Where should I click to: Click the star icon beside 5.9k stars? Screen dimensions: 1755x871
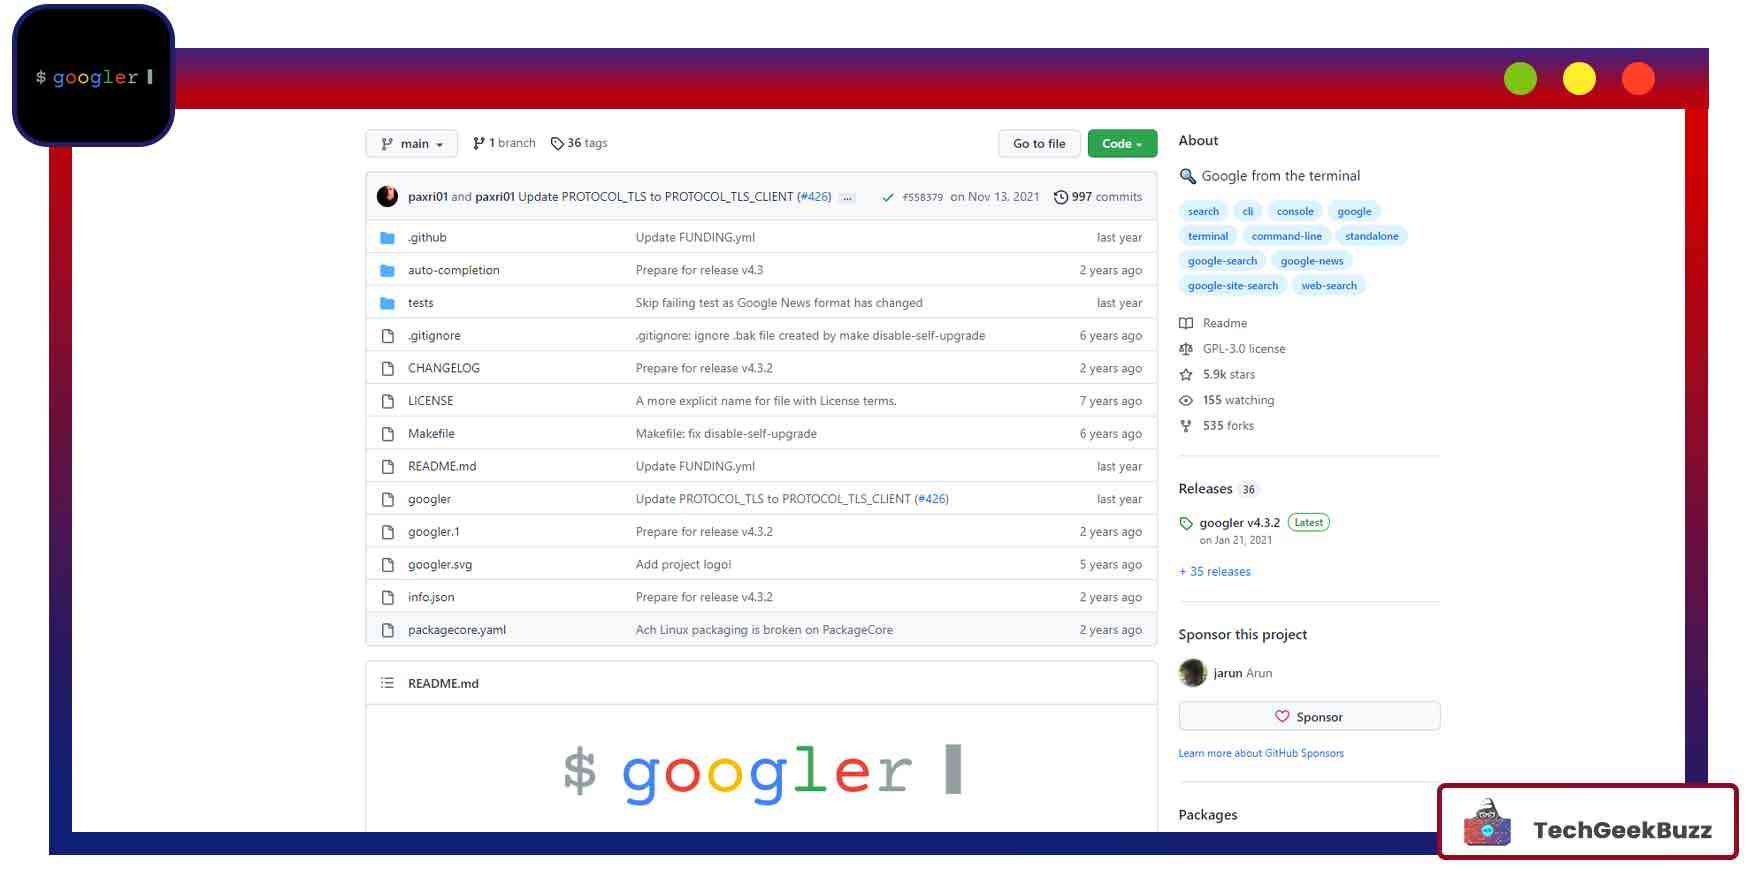[1186, 375]
